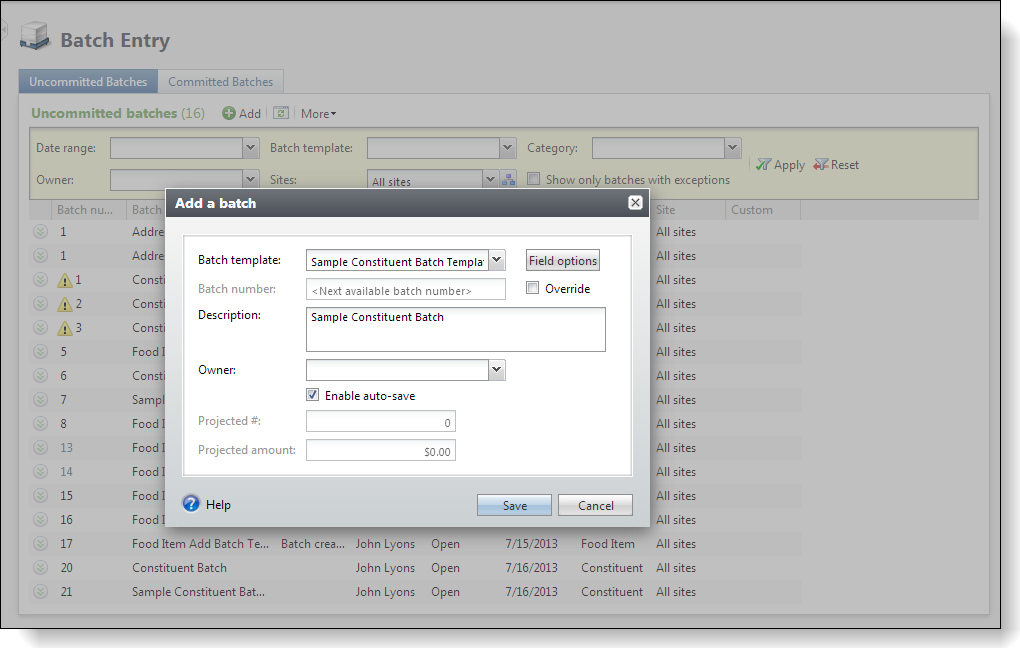1020x648 pixels.
Task: Click the Apply filter icon
Action: [763, 165]
